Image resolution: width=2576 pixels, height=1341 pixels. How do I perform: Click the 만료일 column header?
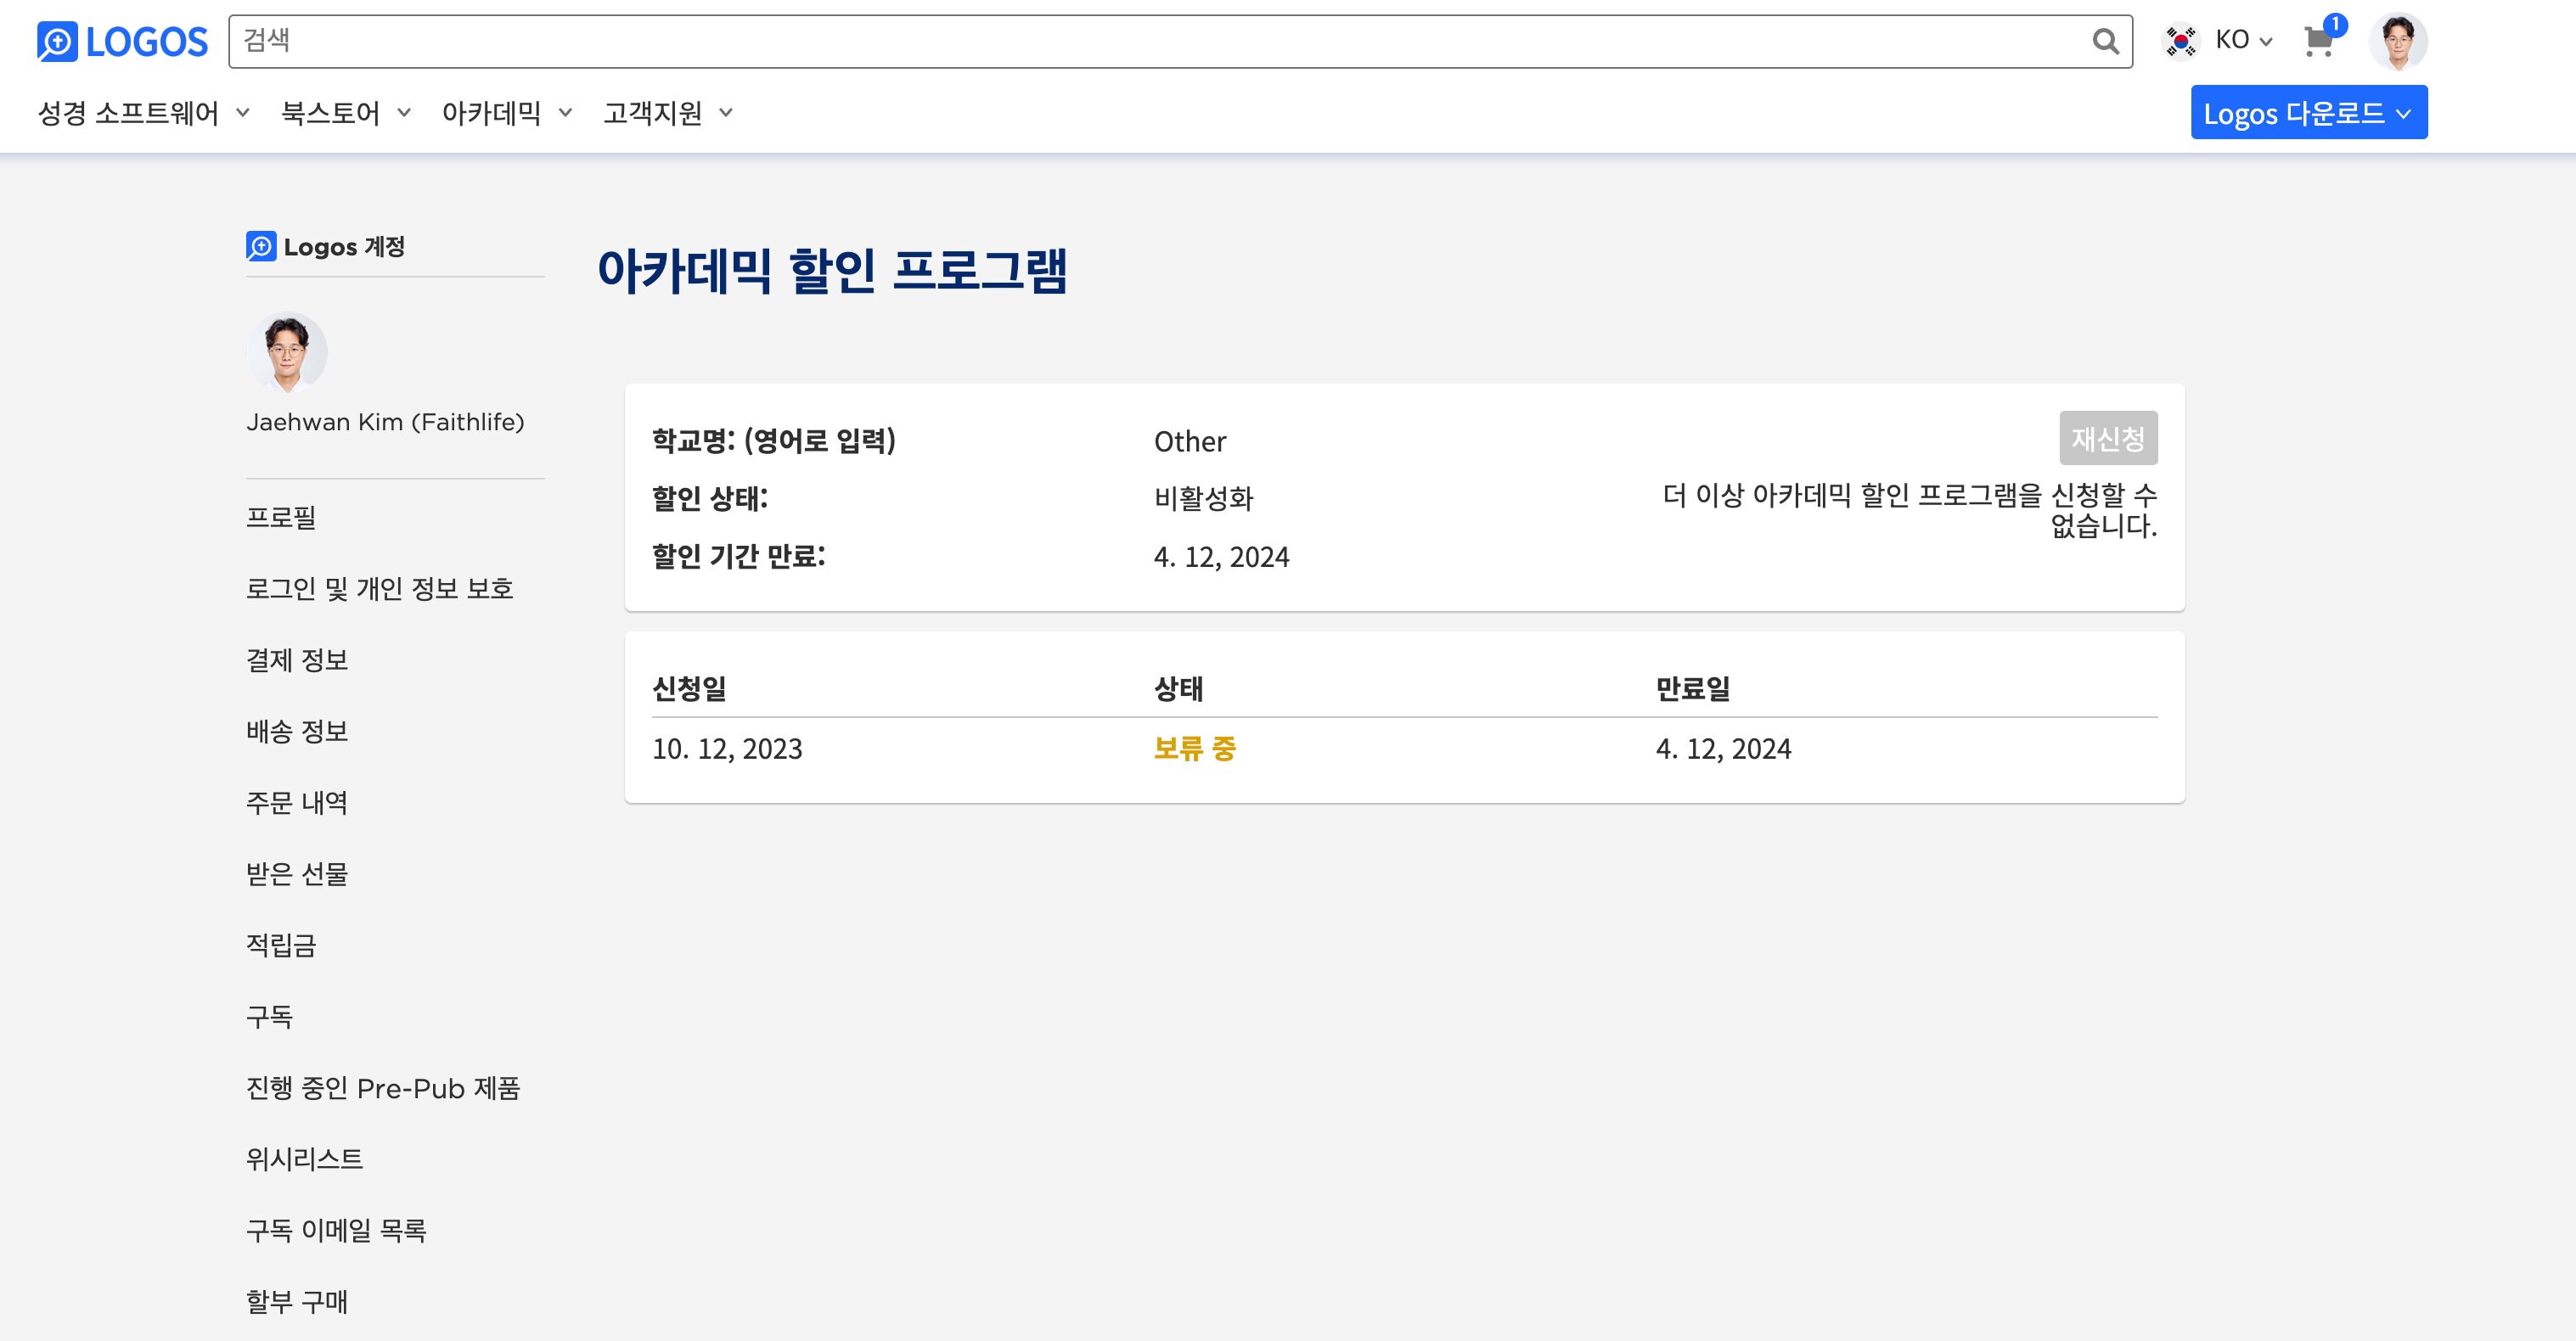coord(1693,688)
